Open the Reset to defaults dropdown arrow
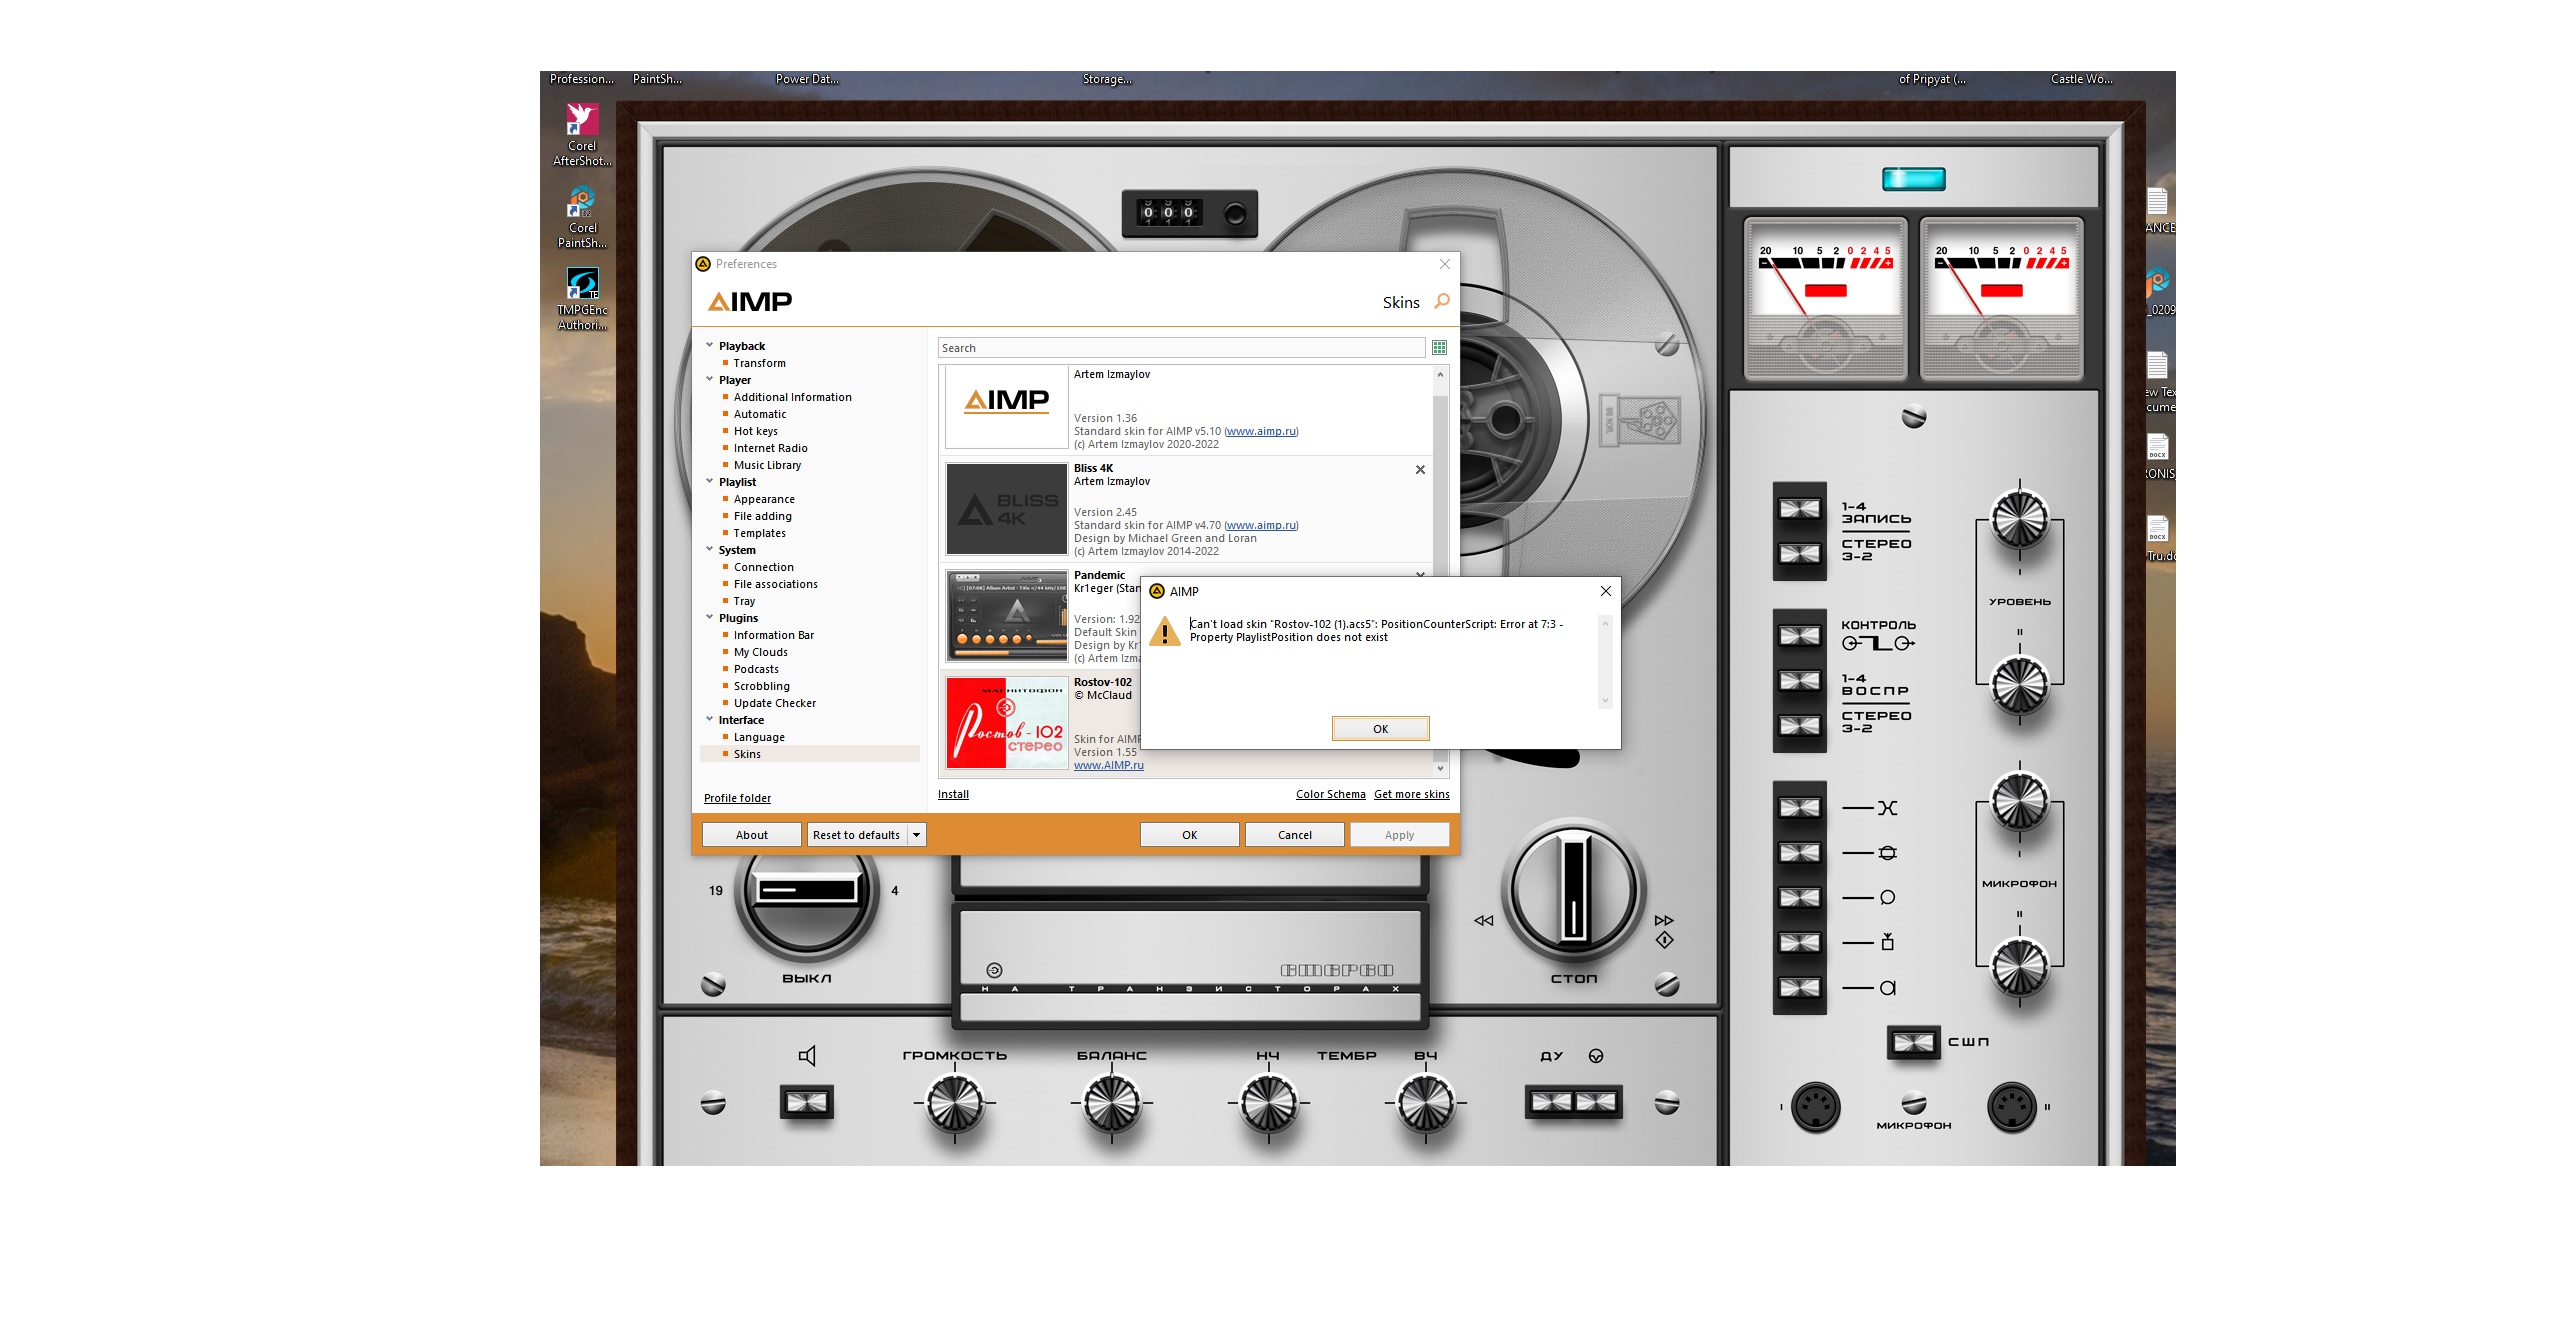This screenshot has height=1340, width=2554. click(916, 835)
